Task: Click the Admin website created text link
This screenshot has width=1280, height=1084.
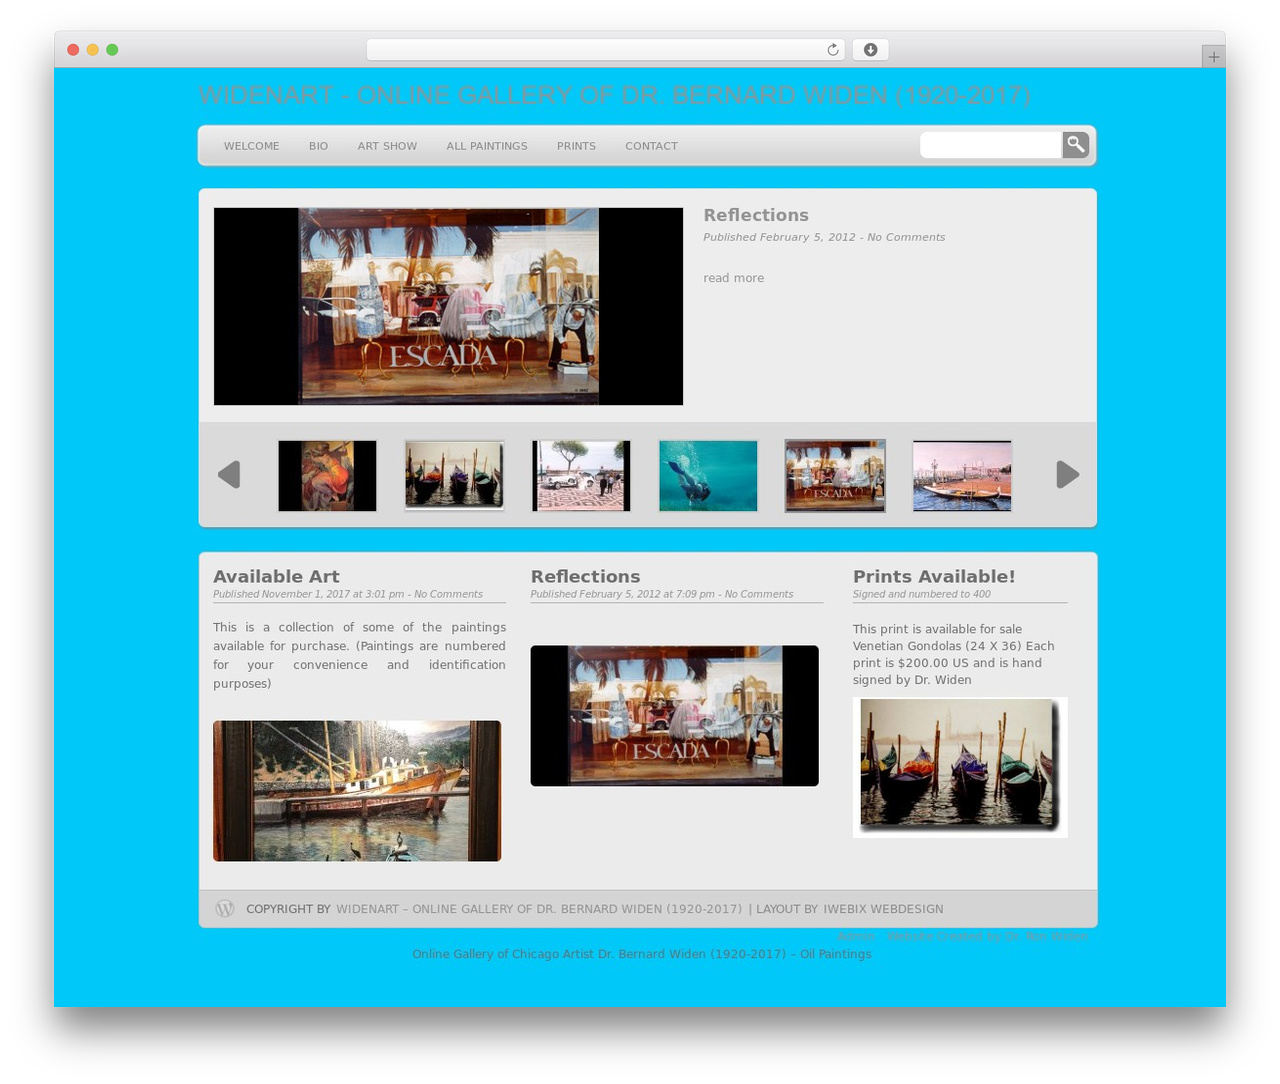Action: tap(962, 936)
